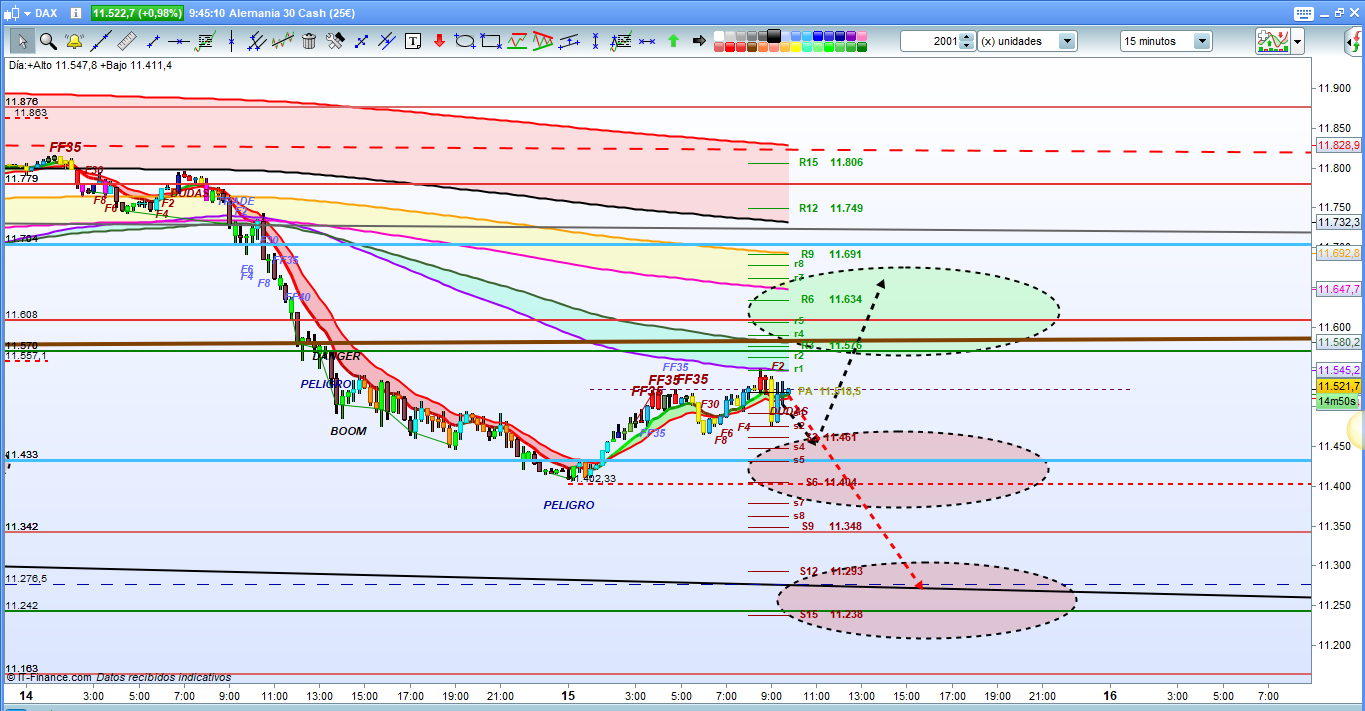The width and height of the screenshot is (1365, 711).
Task: Click the trash can delete objects icon
Action: tap(309, 41)
